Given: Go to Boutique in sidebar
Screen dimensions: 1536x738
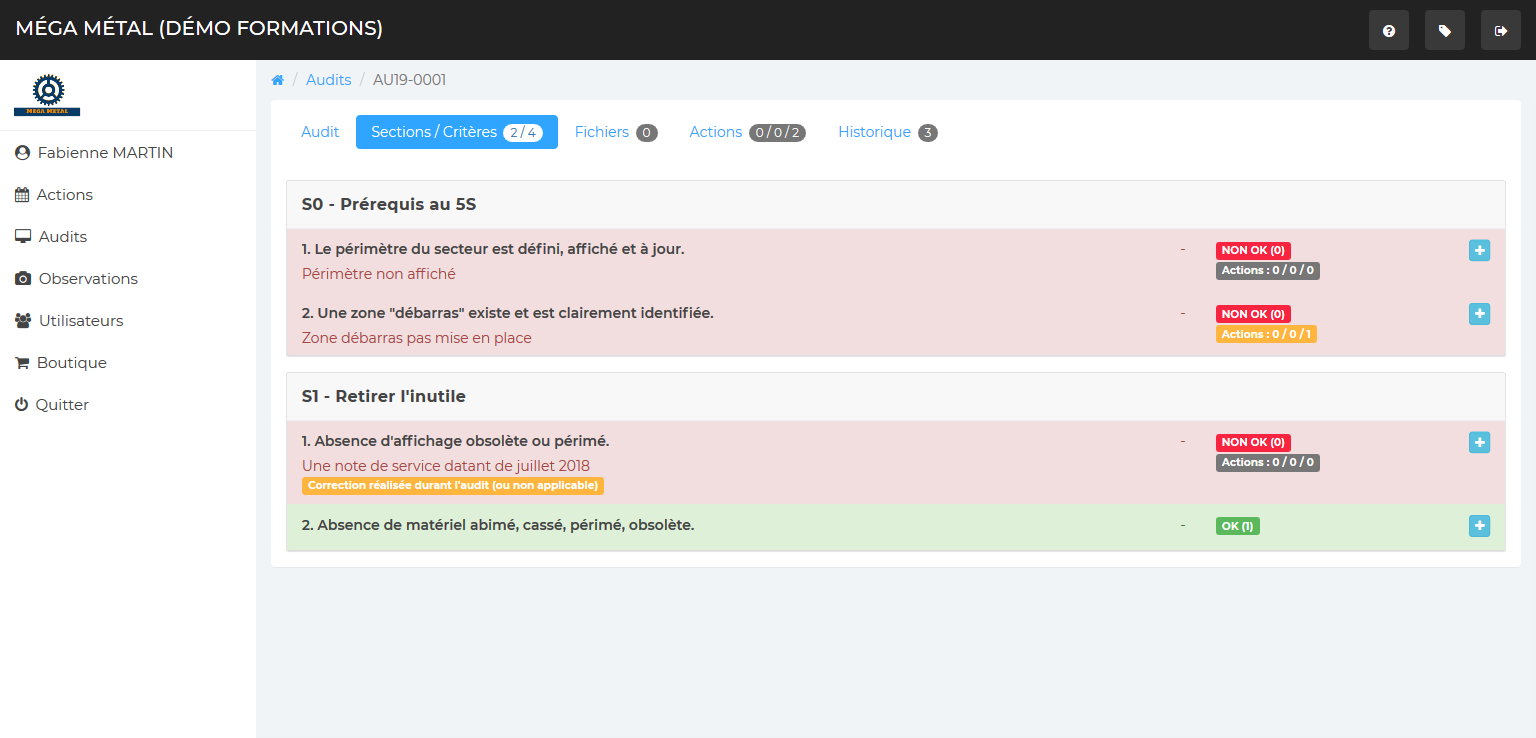Looking at the screenshot, I should tap(71, 363).
